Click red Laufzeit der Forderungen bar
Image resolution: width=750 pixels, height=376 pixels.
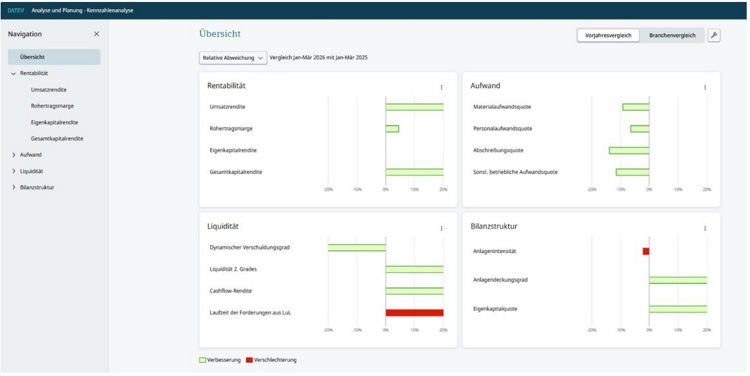(x=414, y=313)
